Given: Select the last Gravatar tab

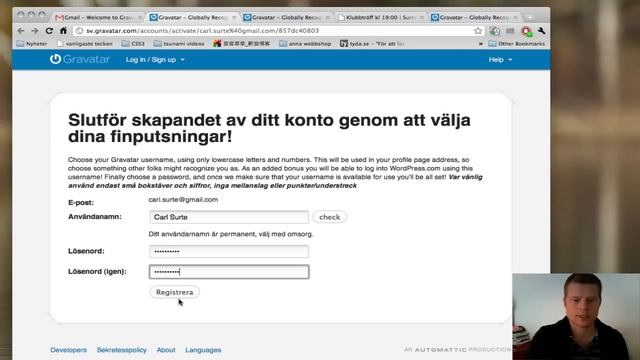Looking at the screenshot, I should pos(474,17).
